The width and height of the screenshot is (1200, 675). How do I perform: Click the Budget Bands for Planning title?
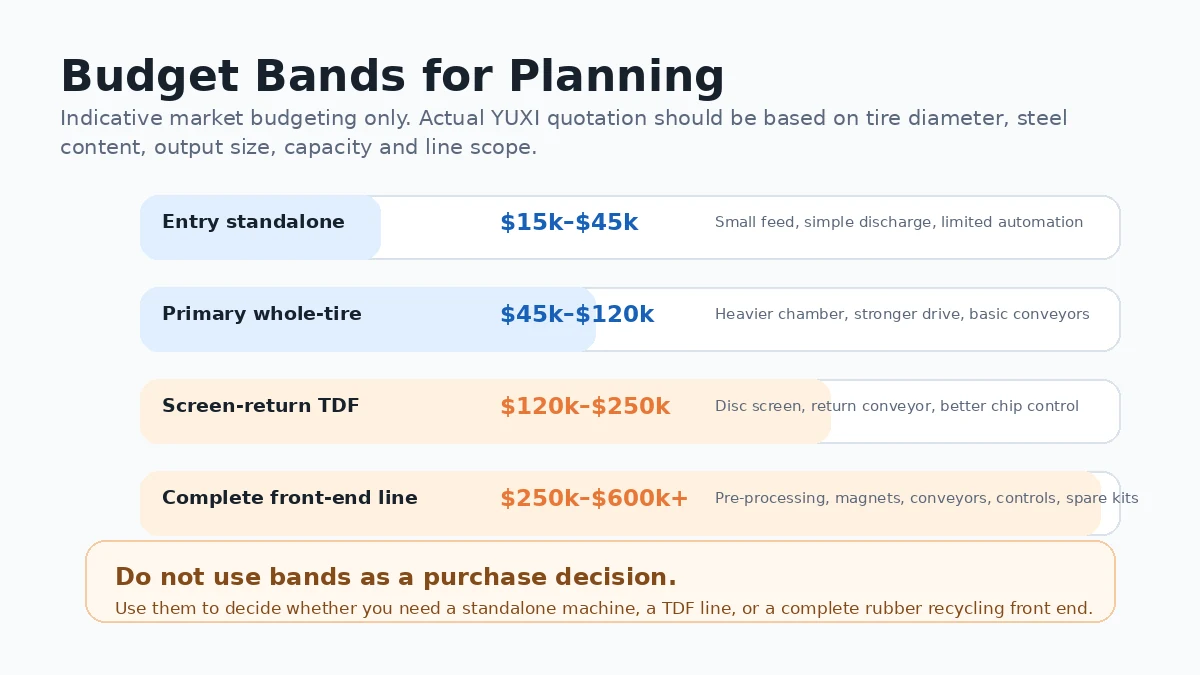pyautogui.click(x=392, y=77)
